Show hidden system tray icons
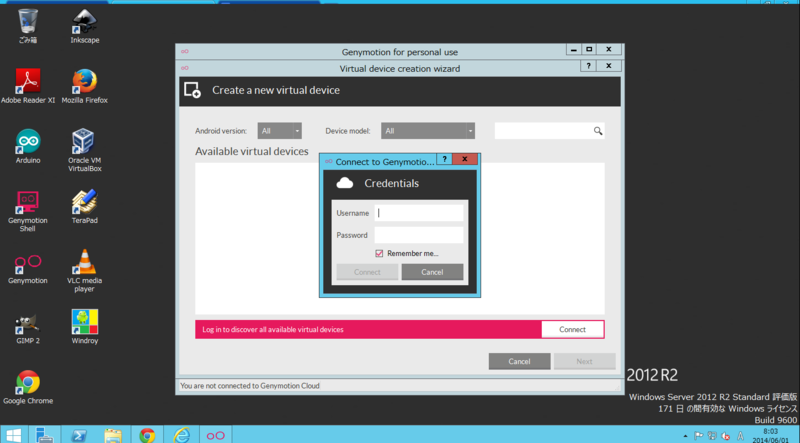 (x=685, y=436)
